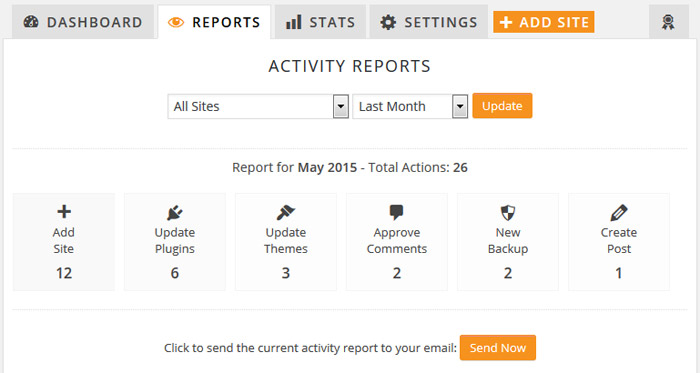Click the Update Themes brush icon
700x373 pixels.
pyautogui.click(x=286, y=213)
